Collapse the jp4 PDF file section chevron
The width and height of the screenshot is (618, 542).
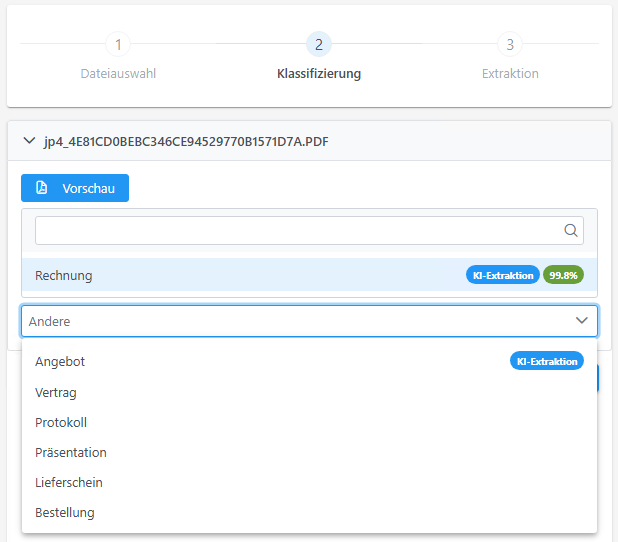(x=29, y=141)
